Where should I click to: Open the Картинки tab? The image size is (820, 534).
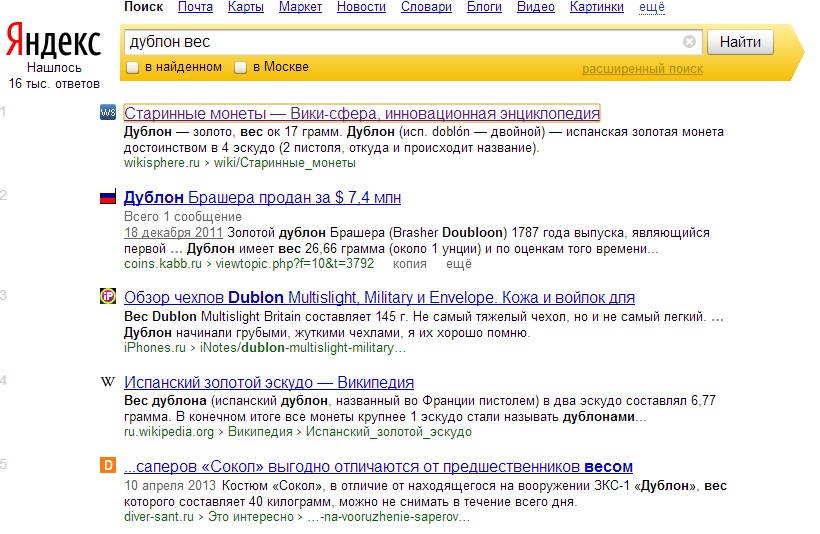(597, 7)
